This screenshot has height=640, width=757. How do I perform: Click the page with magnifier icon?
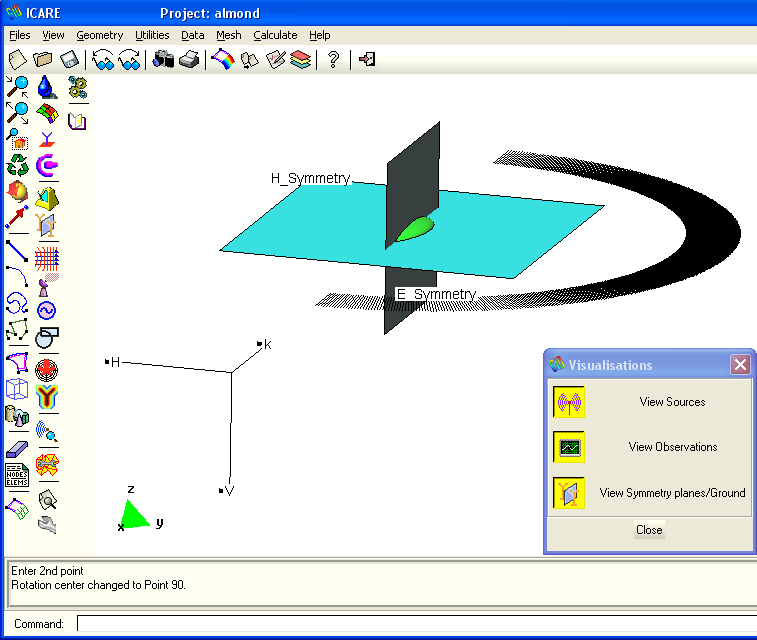tap(48, 500)
